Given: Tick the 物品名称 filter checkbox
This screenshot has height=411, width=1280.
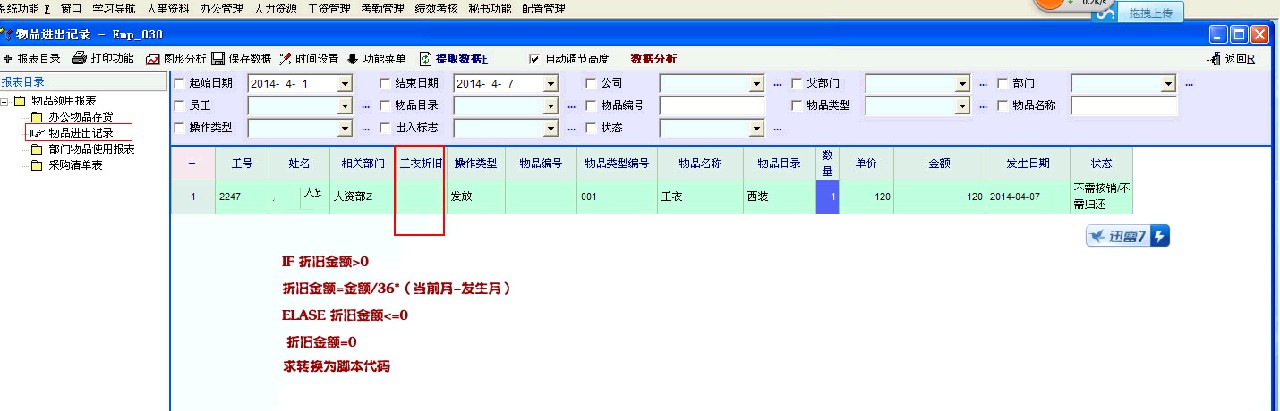Looking at the screenshot, I should click(1003, 105).
